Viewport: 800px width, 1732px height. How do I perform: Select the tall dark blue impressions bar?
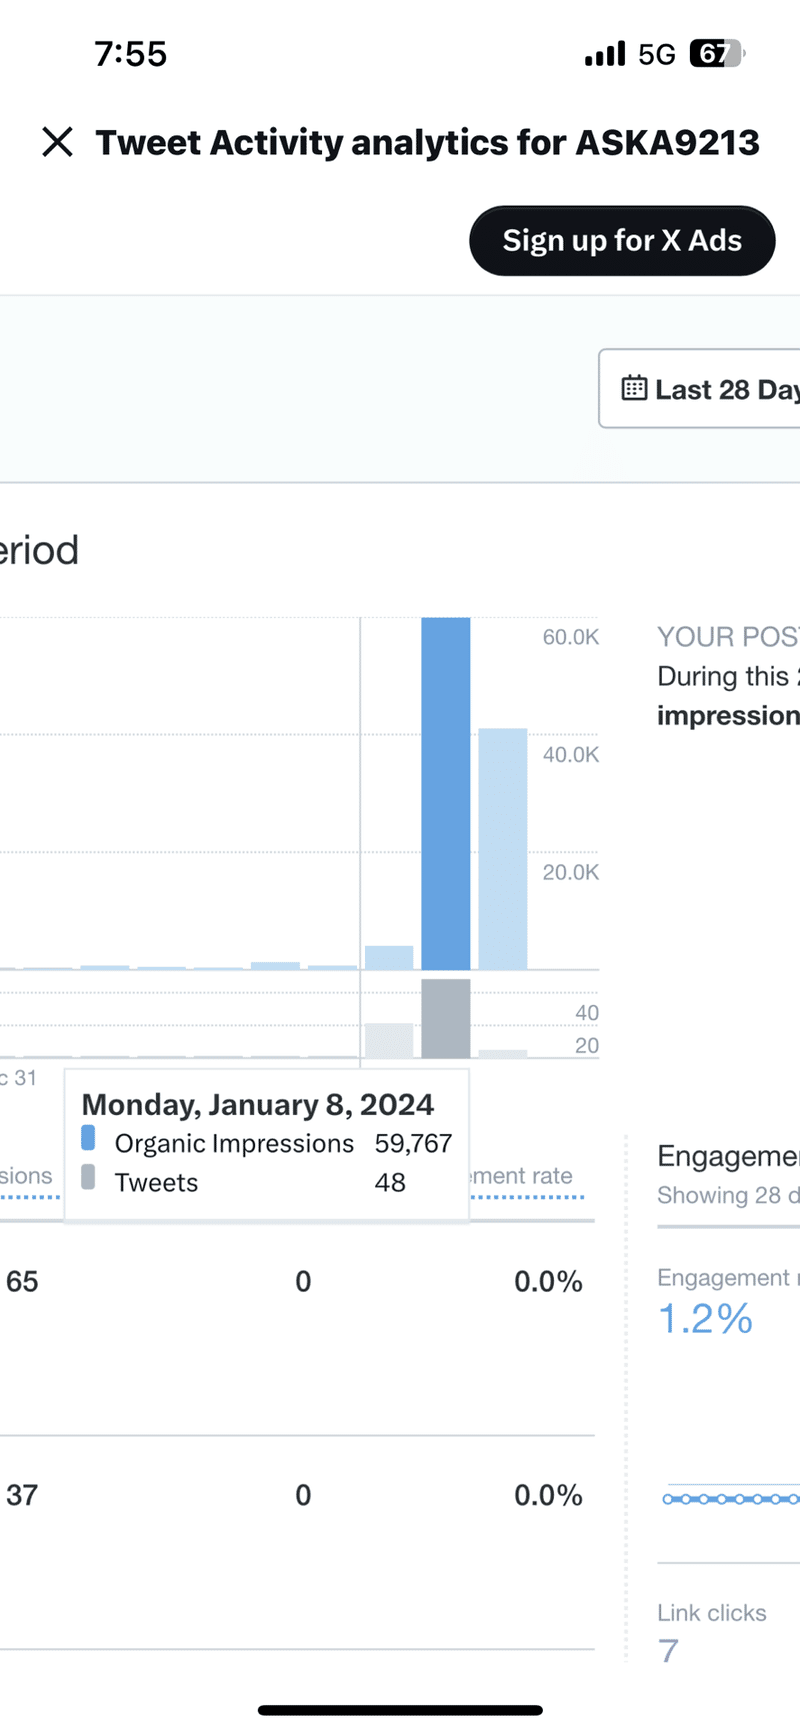445,793
